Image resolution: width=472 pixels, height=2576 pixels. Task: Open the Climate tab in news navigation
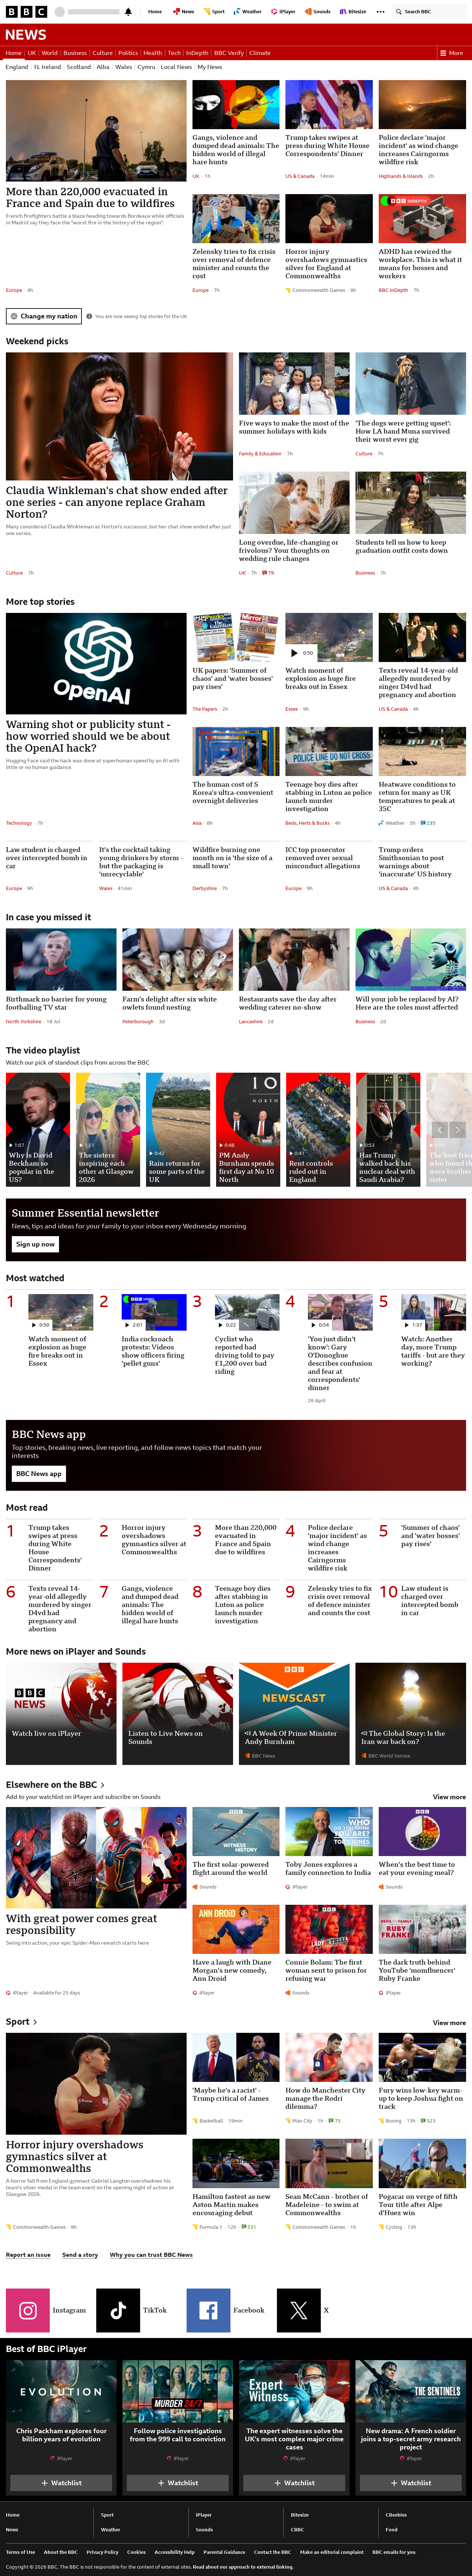point(260,53)
